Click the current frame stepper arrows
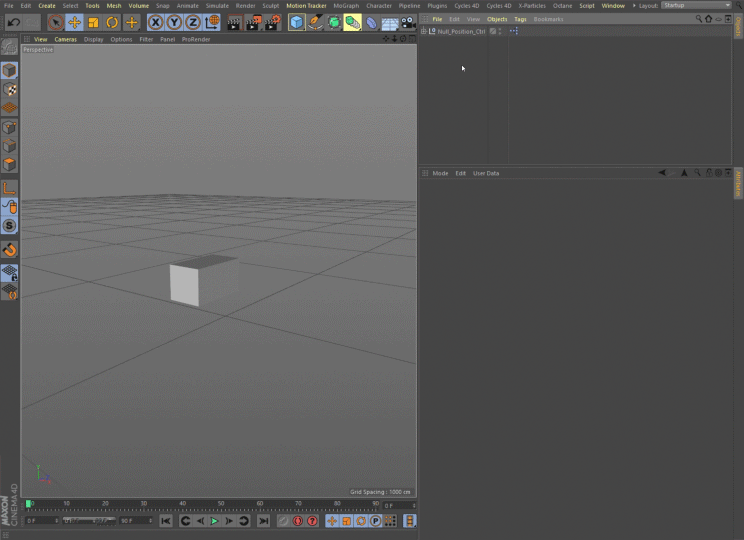The image size is (744, 540). (x=414, y=506)
